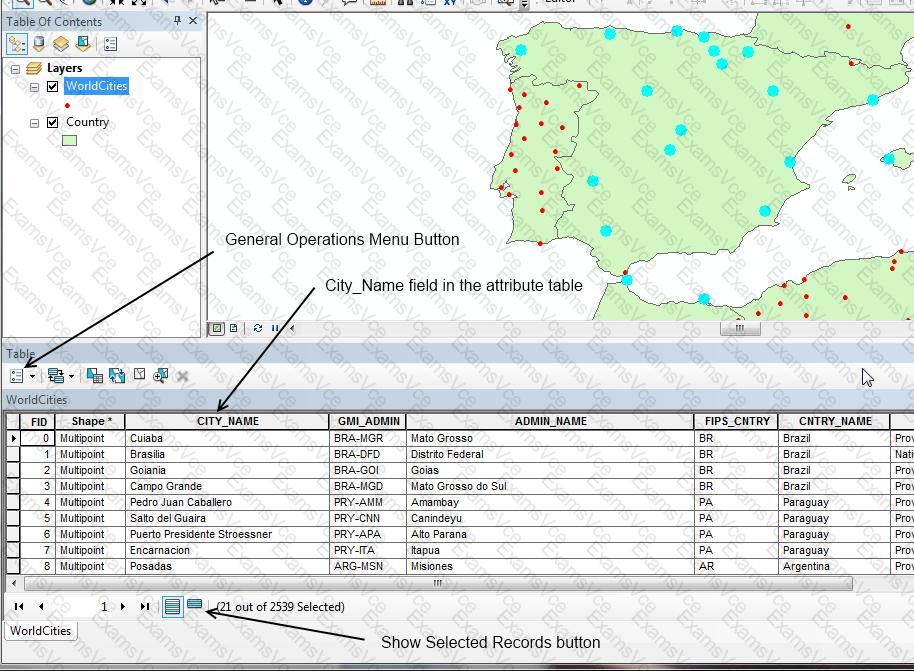Switch TOC to List By Visibility
Screen dimensions: 914x671
61,44
